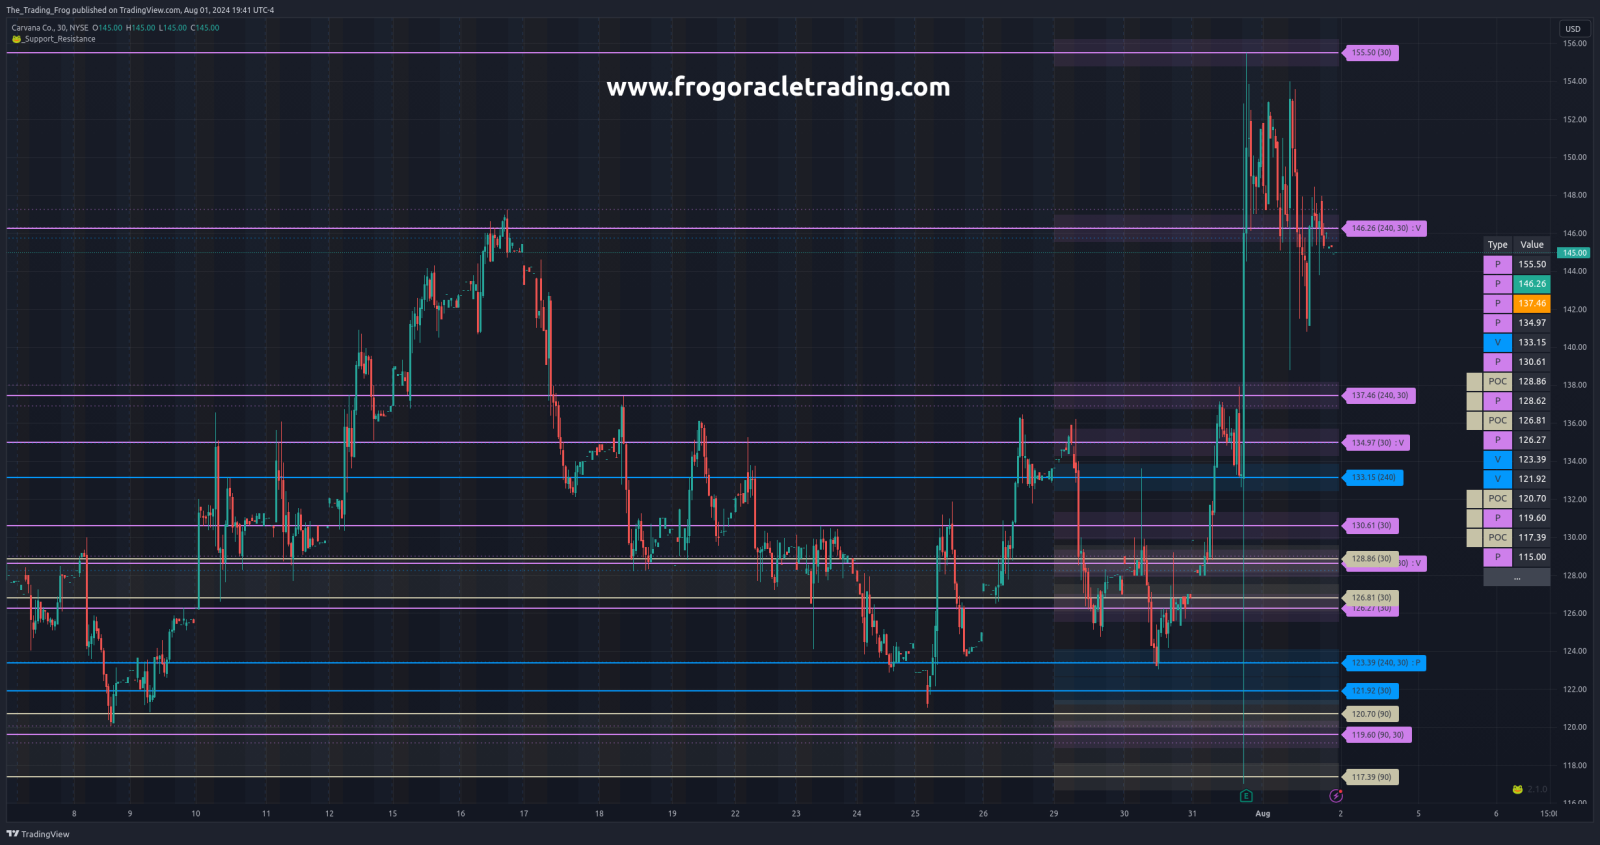The width and height of the screenshot is (1600, 845).
Task: Click the beige swatch left of POC 126.81
Action: (x=1474, y=421)
